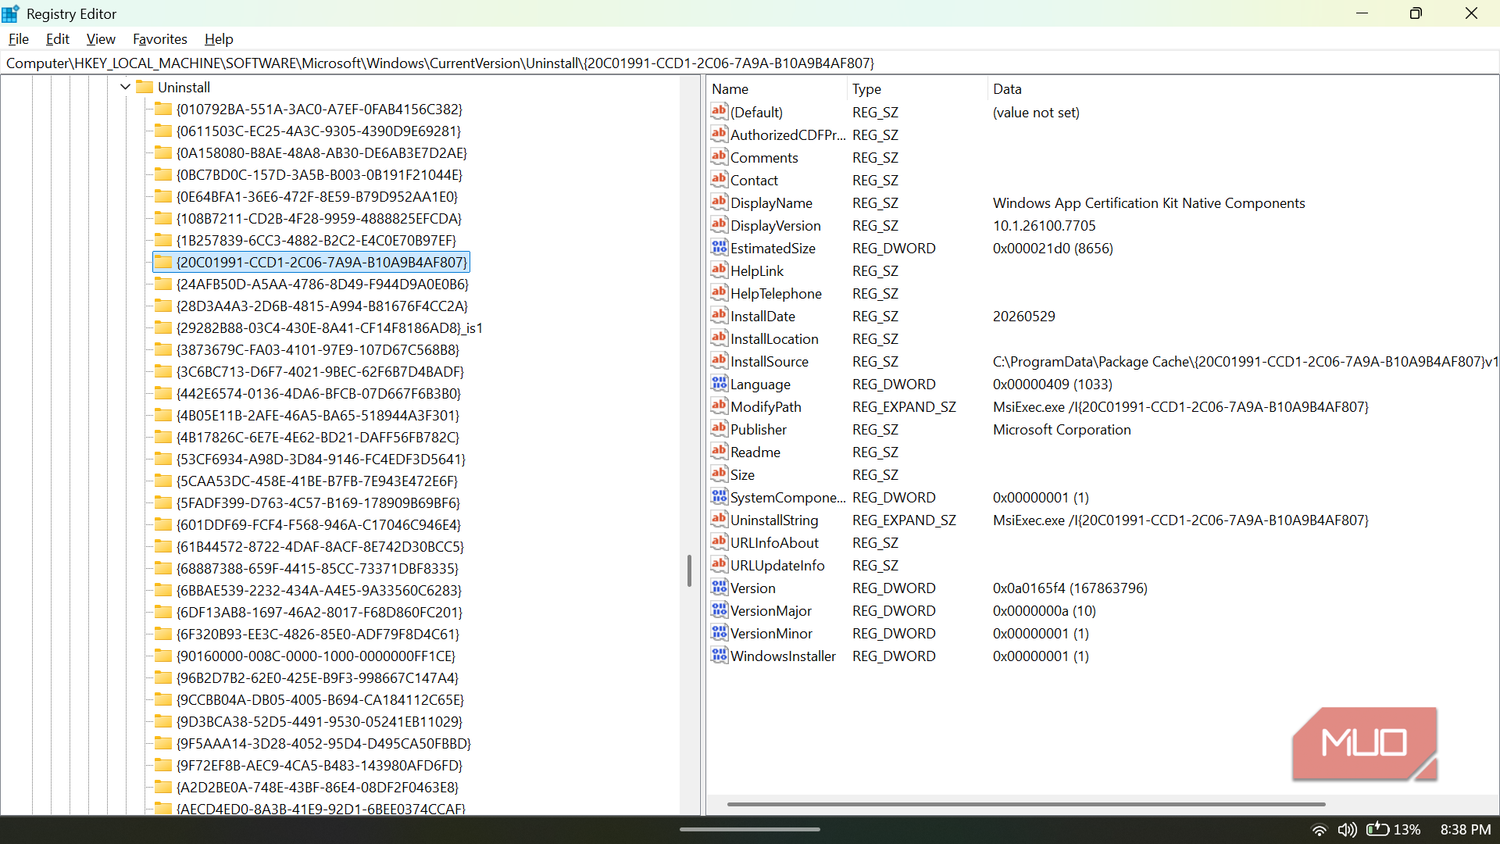Select the Contact value name

754,180
